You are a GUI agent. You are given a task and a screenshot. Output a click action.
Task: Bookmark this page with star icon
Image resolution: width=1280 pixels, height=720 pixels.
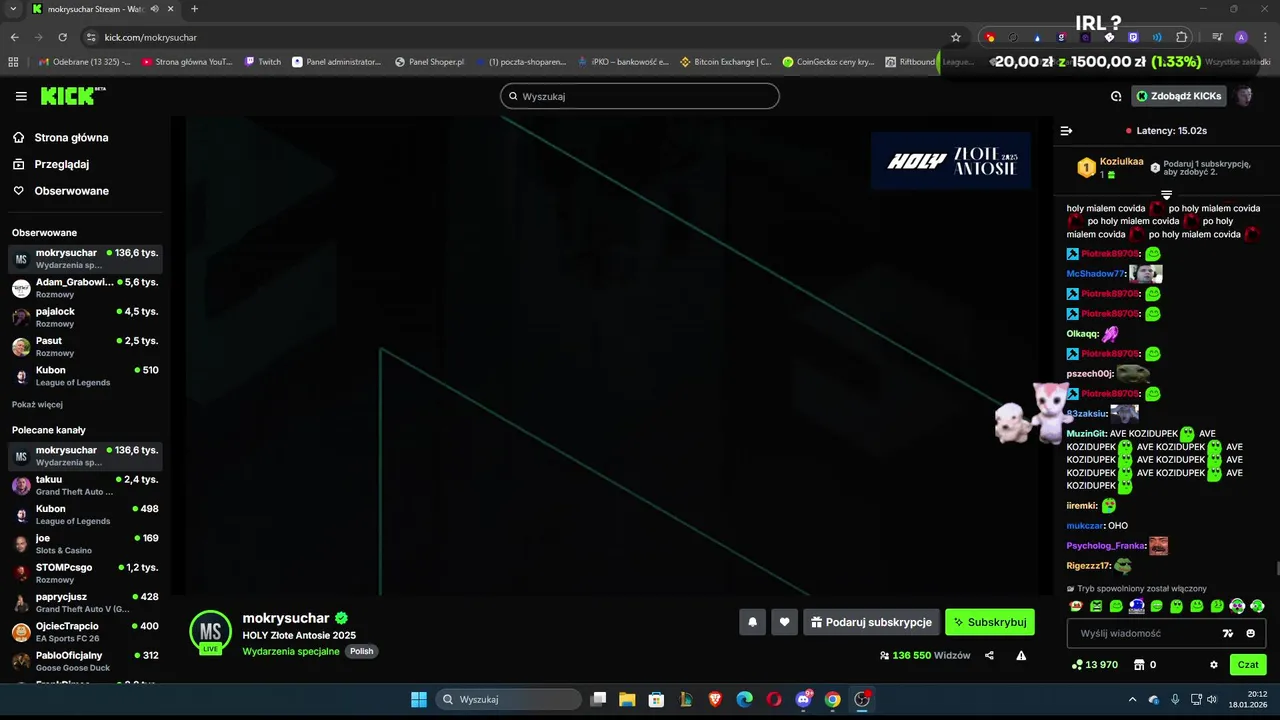956,37
